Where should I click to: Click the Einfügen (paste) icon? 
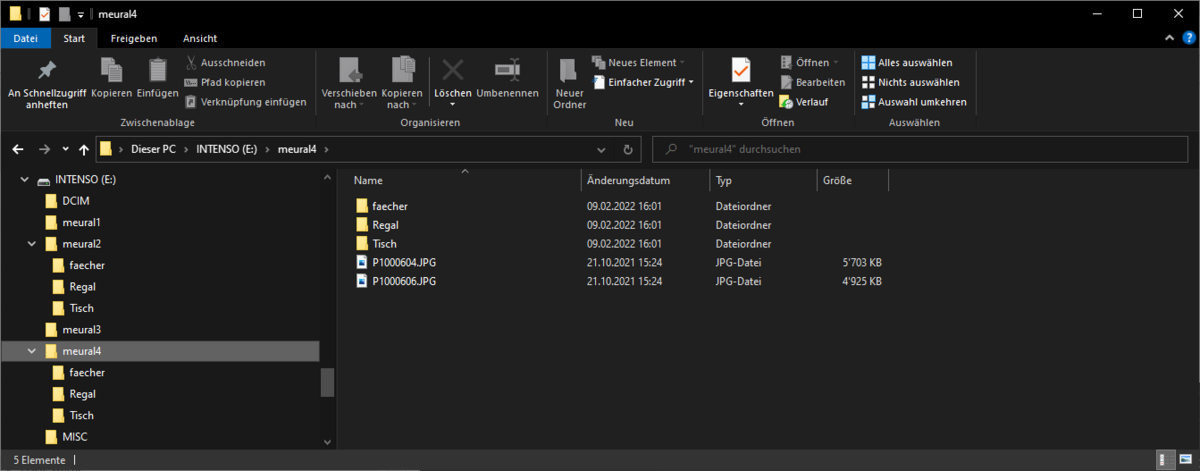(x=157, y=71)
